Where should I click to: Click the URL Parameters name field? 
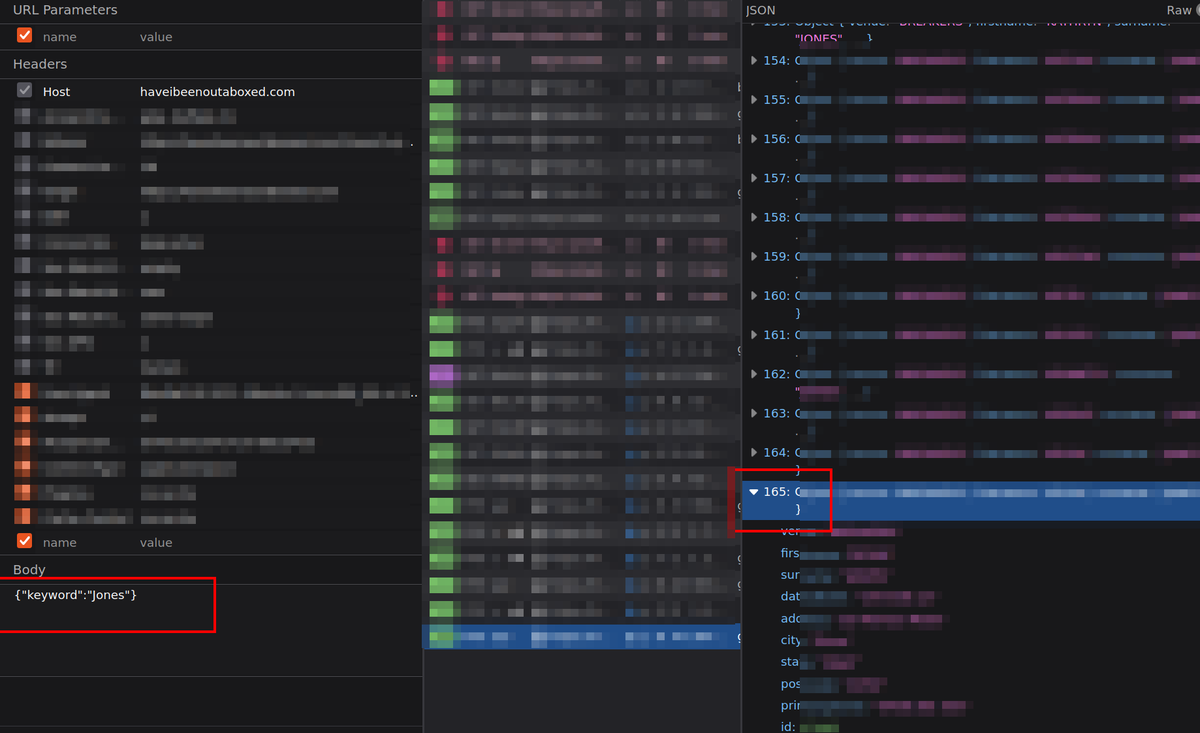point(60,37)
